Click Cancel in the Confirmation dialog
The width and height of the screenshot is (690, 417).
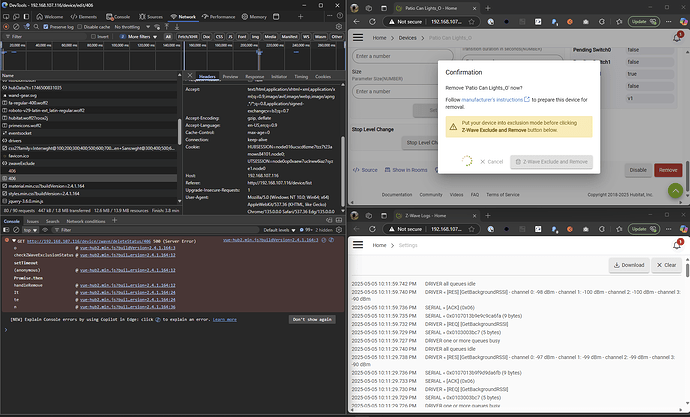coord(492,161)
